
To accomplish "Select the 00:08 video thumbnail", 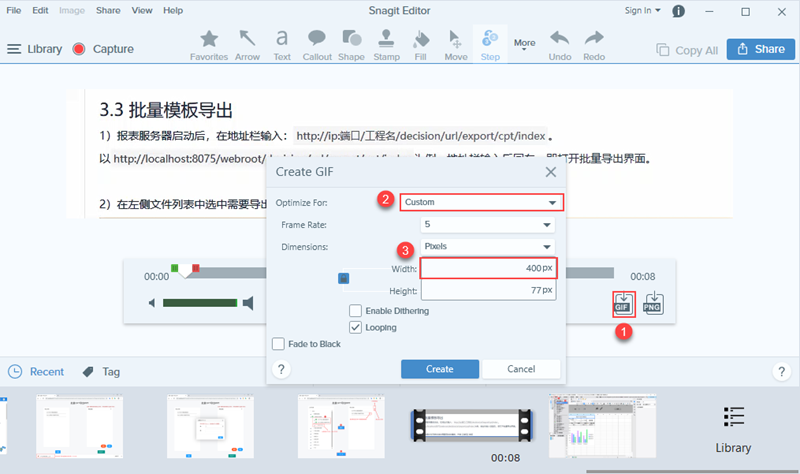I will pos(471,426).
